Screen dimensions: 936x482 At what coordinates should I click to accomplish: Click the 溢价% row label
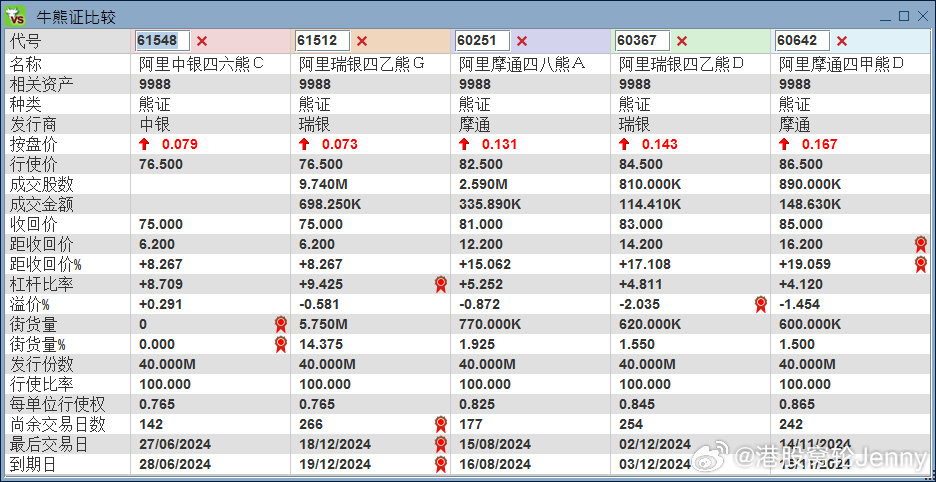click(30, 305)
